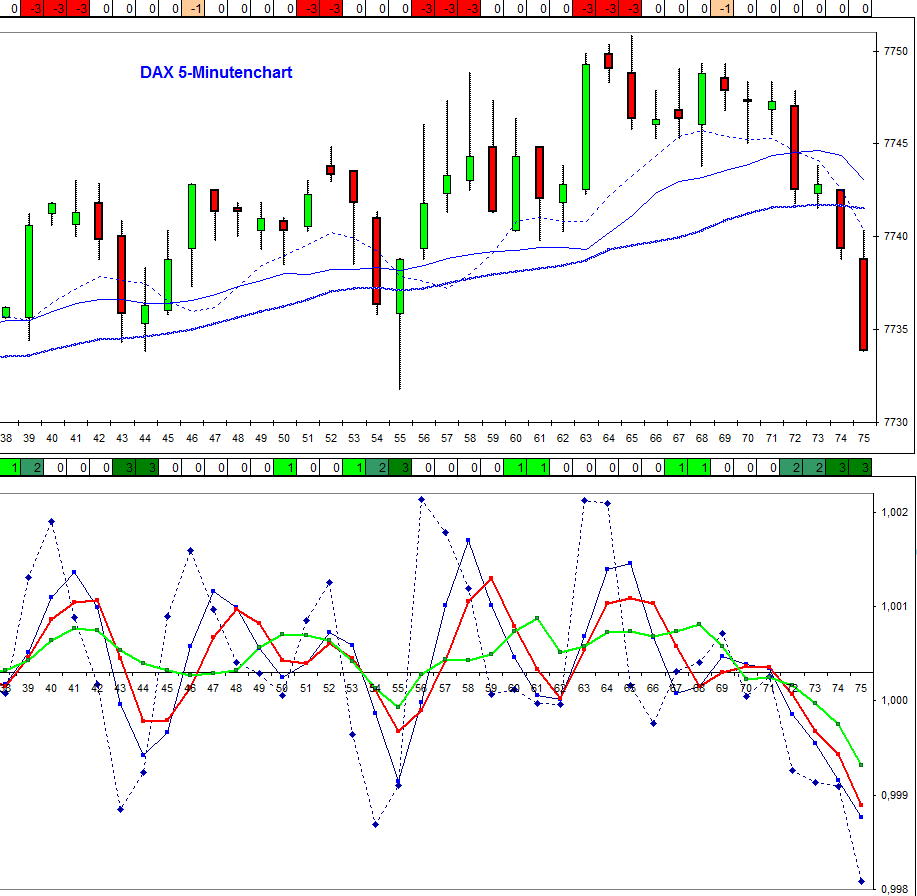Click the 0,998 oscillator axis label
The width and height of the screenshot is (917, 896).
(895, 888)
